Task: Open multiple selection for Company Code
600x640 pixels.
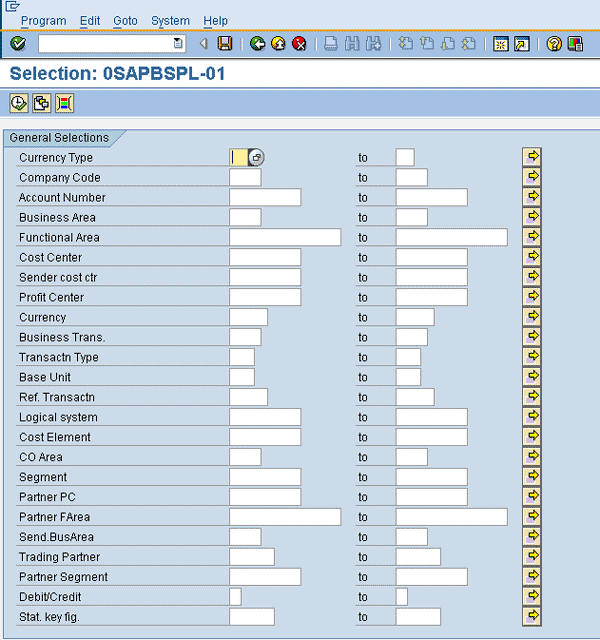Action: coord(532,177)
